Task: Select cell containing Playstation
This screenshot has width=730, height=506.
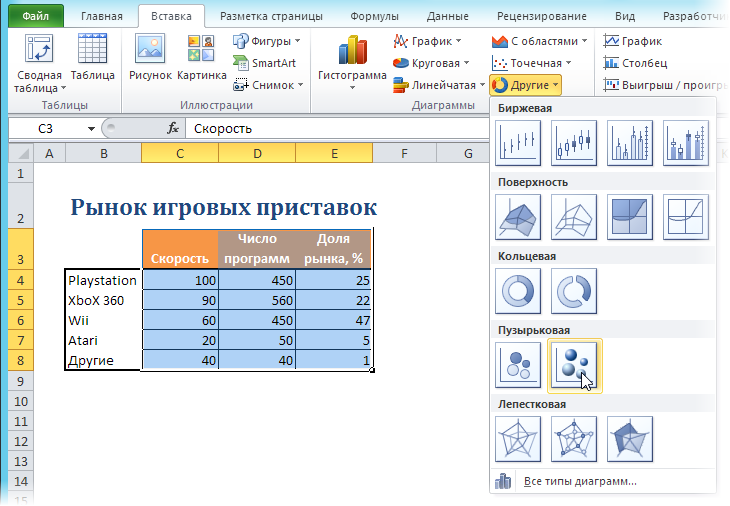Action: pyautogui.click(x=102, y=280)
